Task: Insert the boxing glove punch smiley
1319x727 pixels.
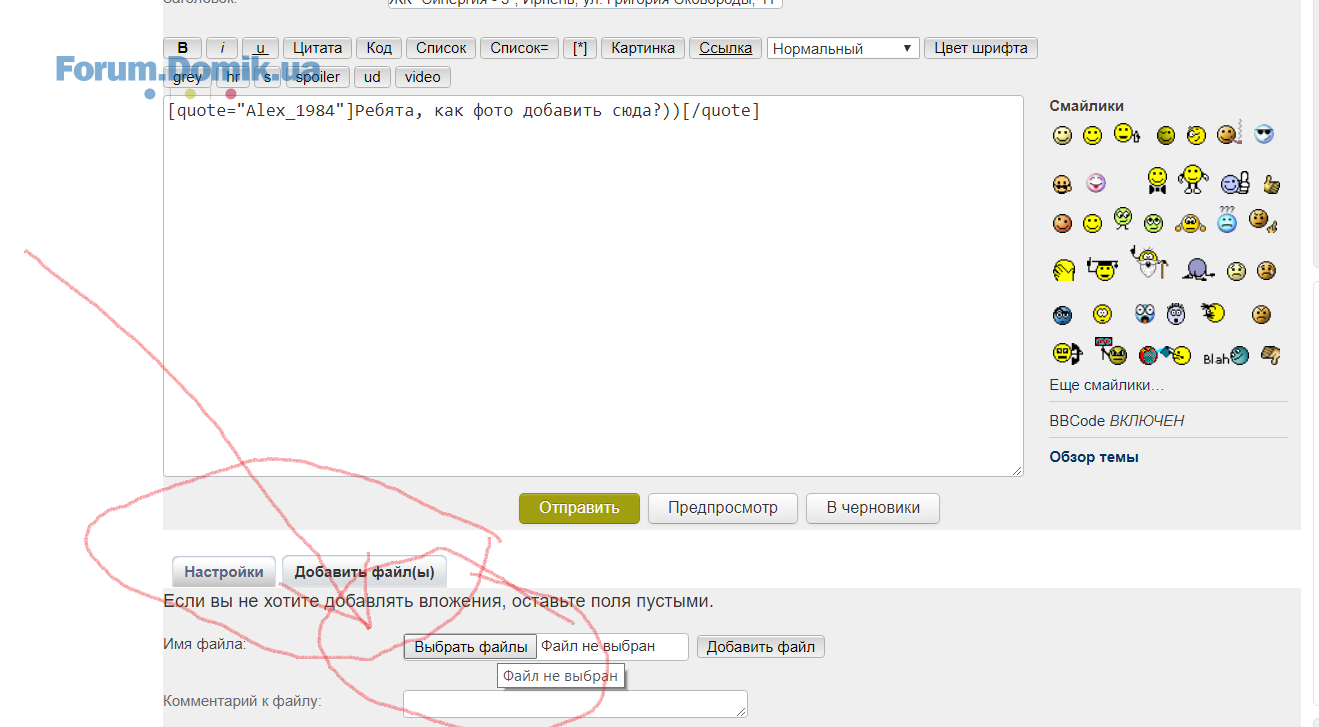Action: pos(1164,355)
